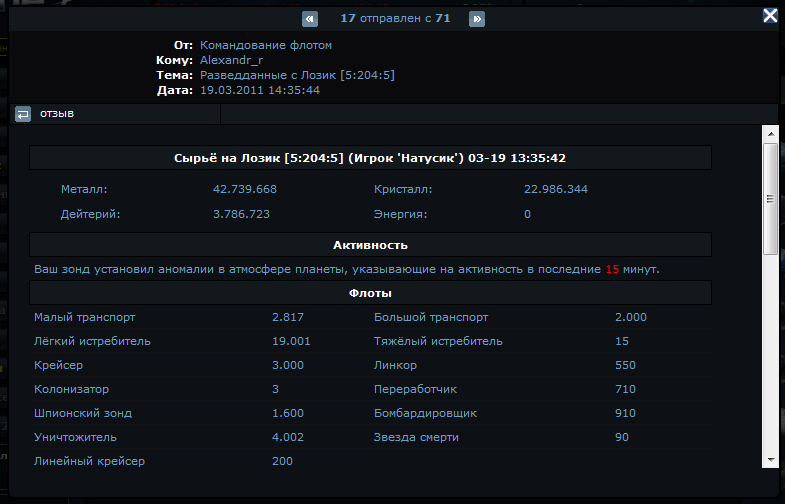785x504 pixels.
Task: Click Большой транспорт count 2.000
Action: tap(631, 317)
